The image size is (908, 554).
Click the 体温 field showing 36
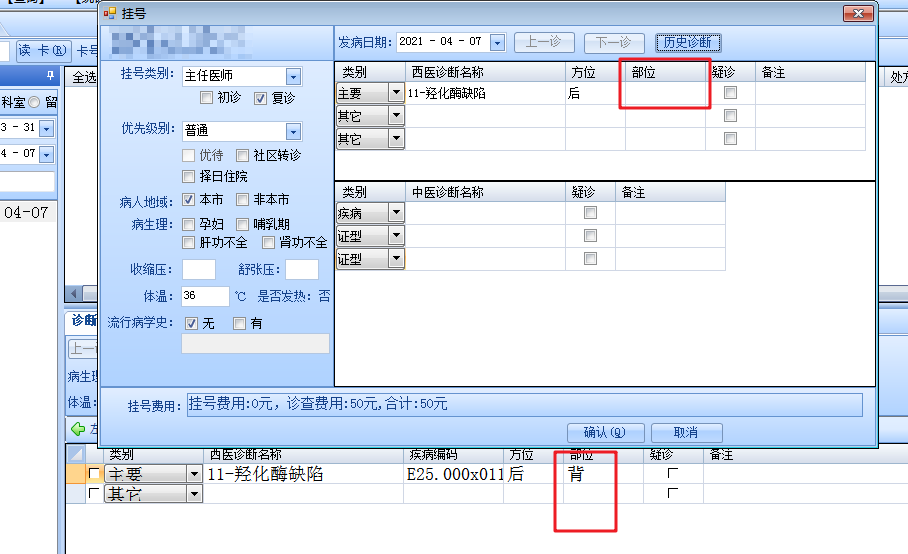(x=205, y=296)
